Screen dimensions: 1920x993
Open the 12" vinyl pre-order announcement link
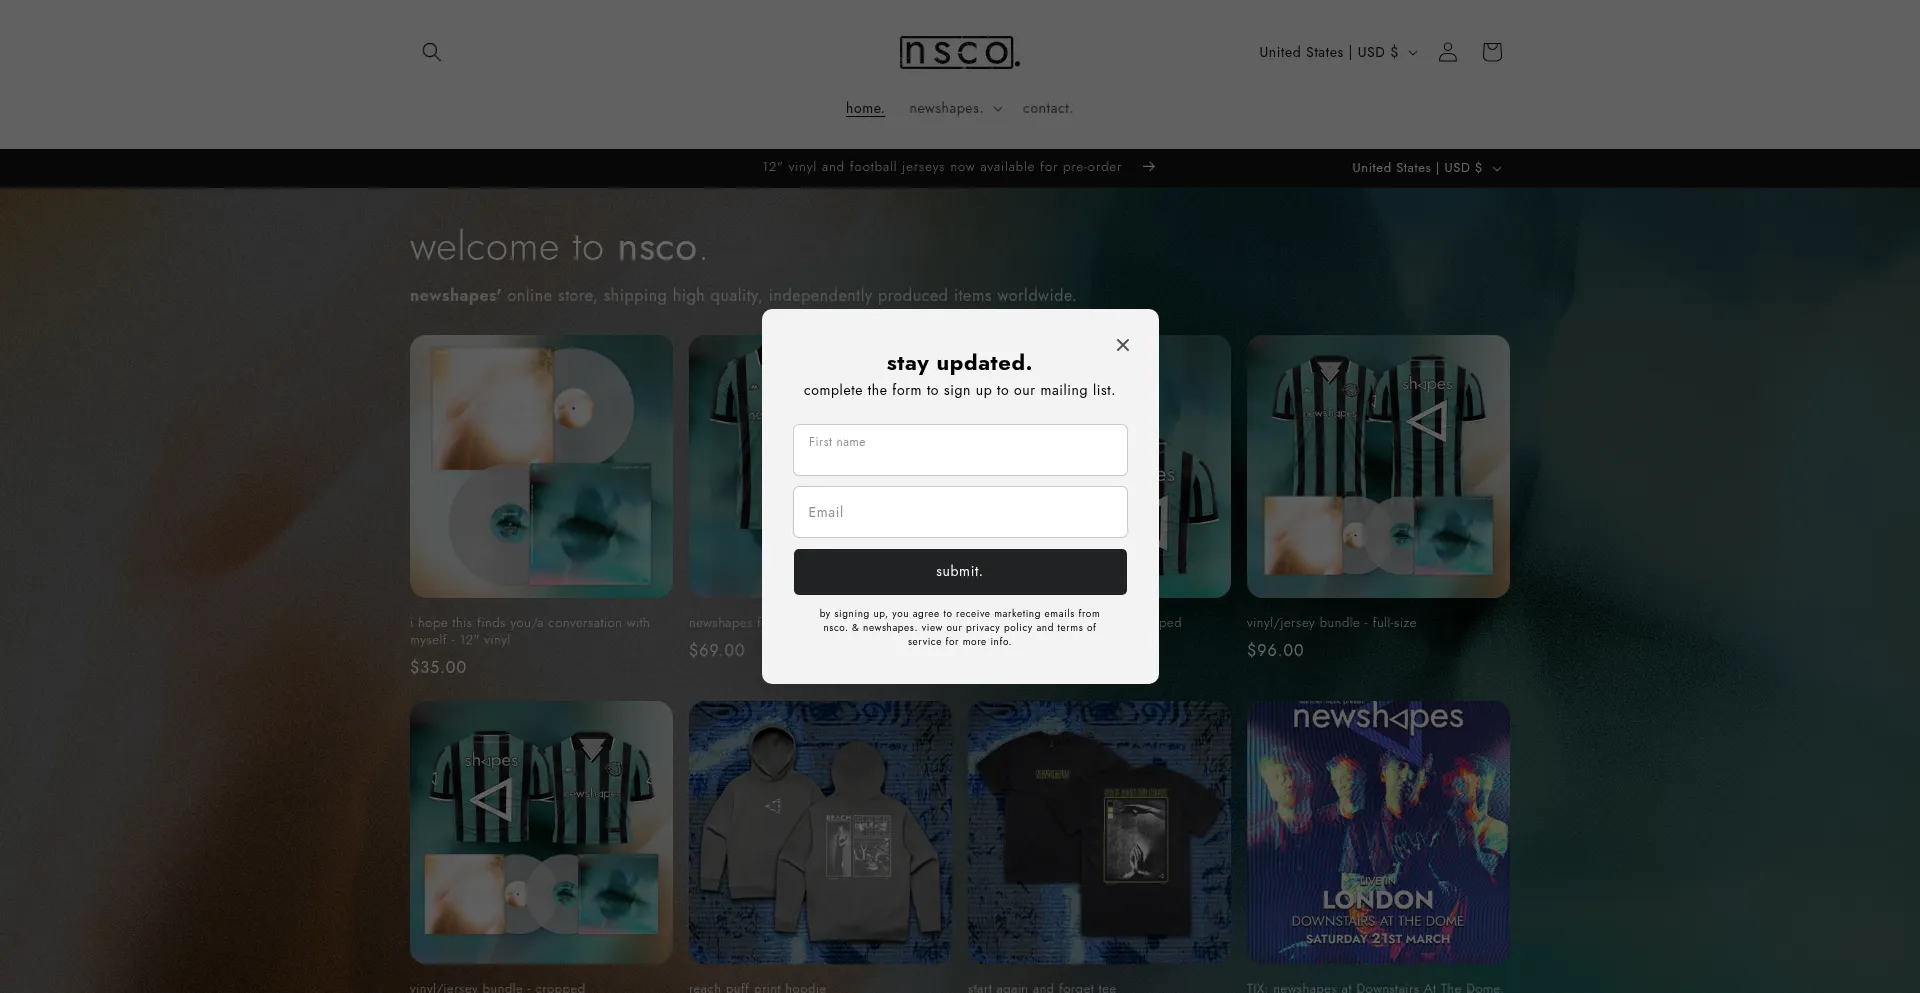click(940, 167)
